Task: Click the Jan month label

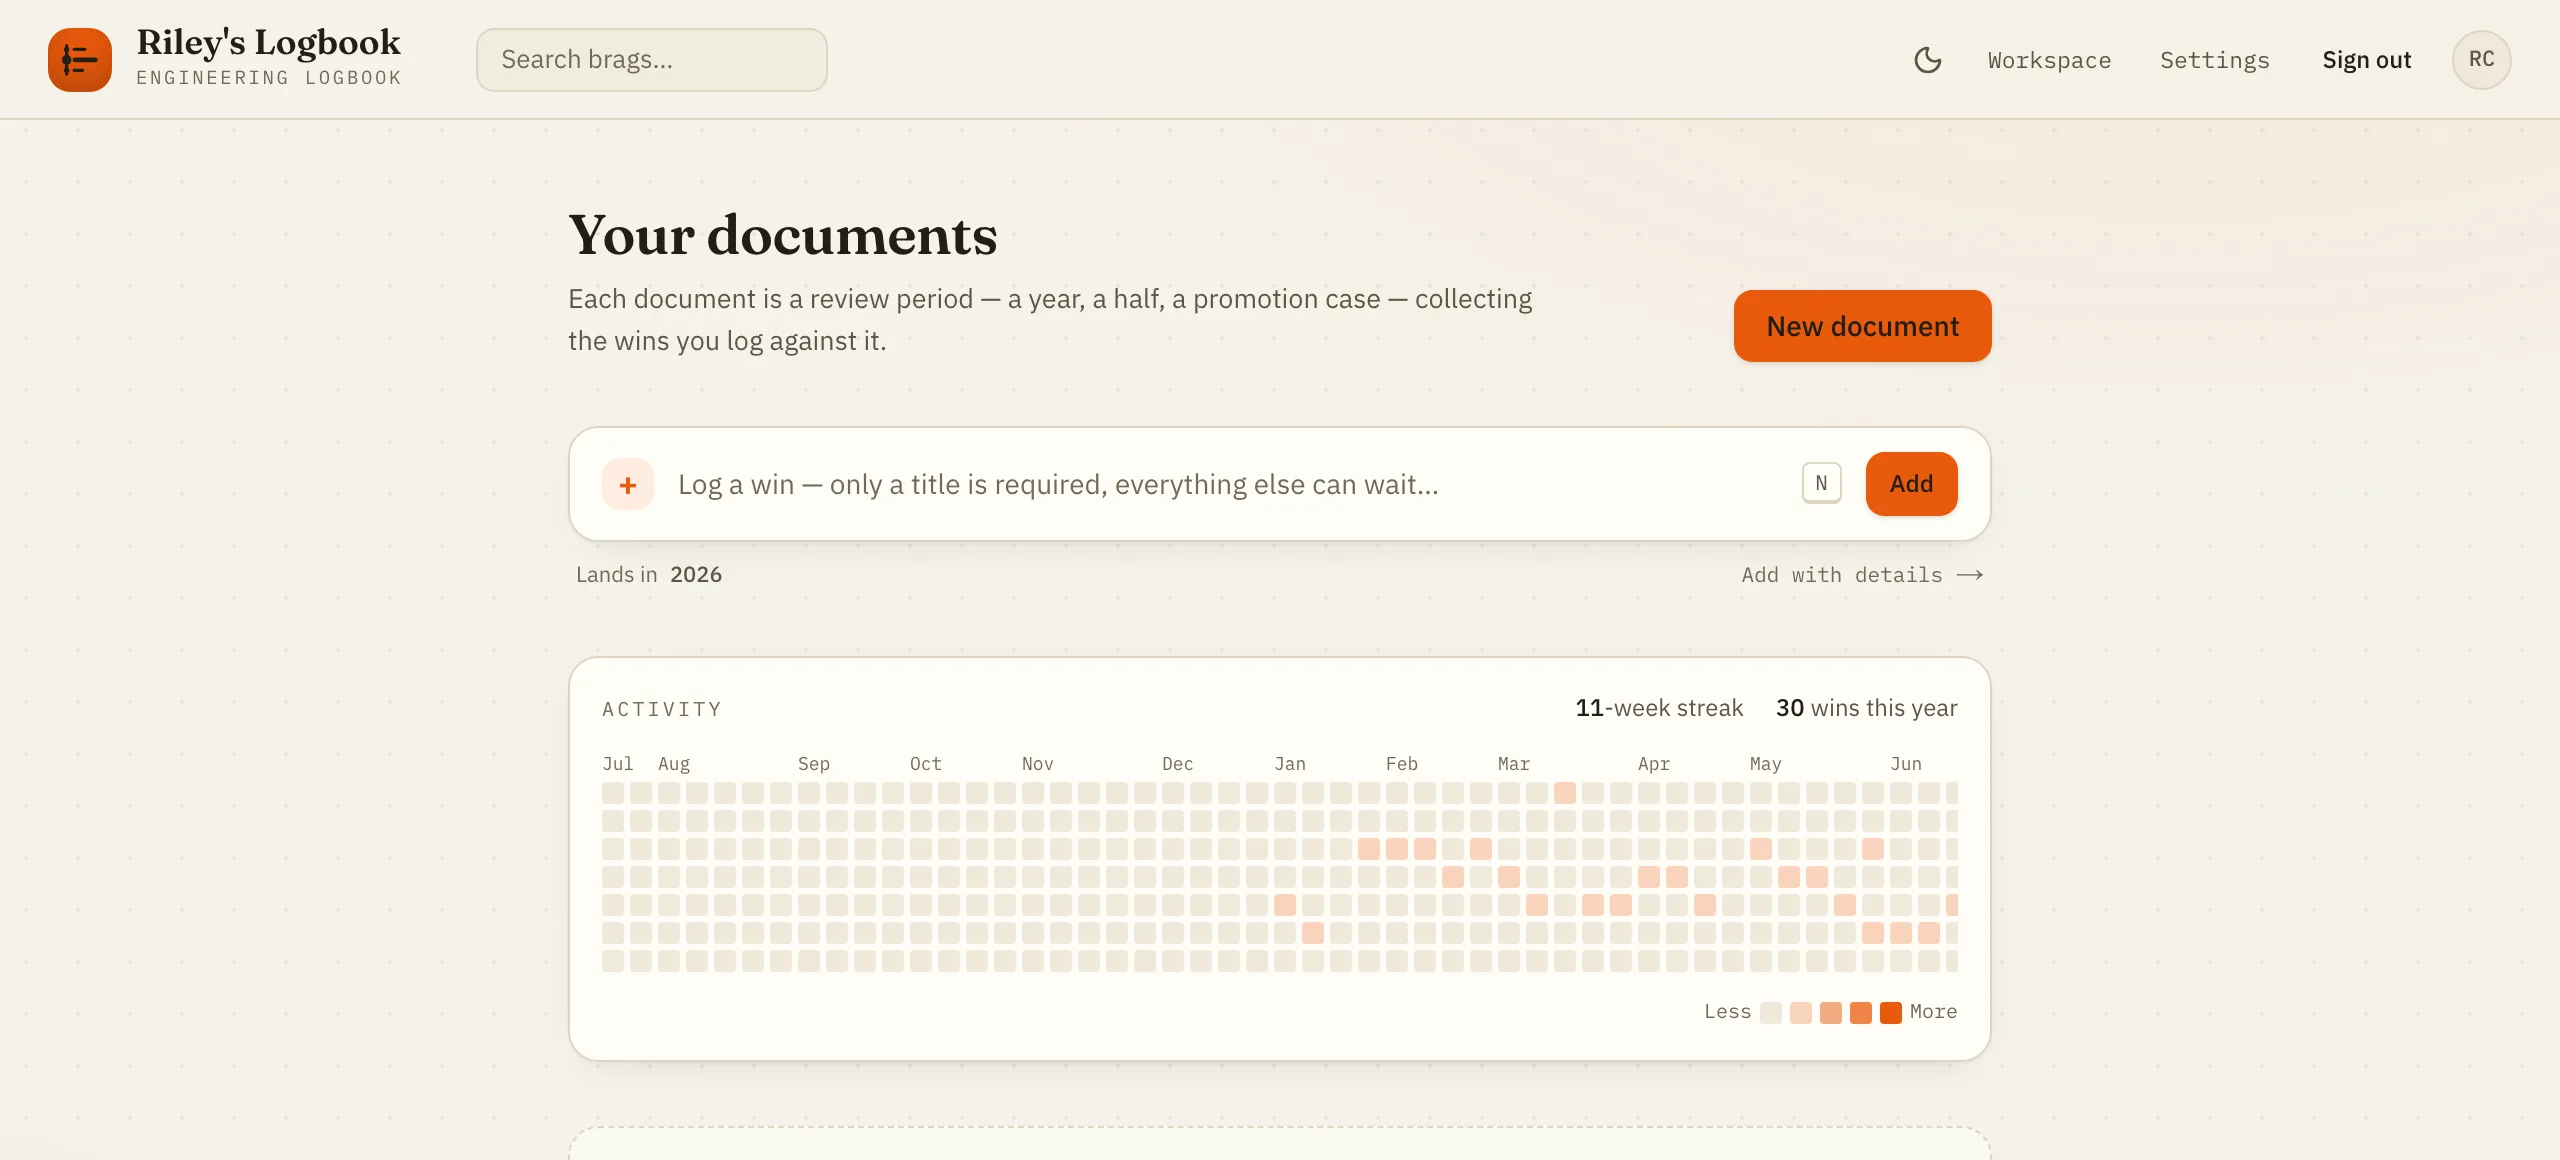Action: point(1290,764)
